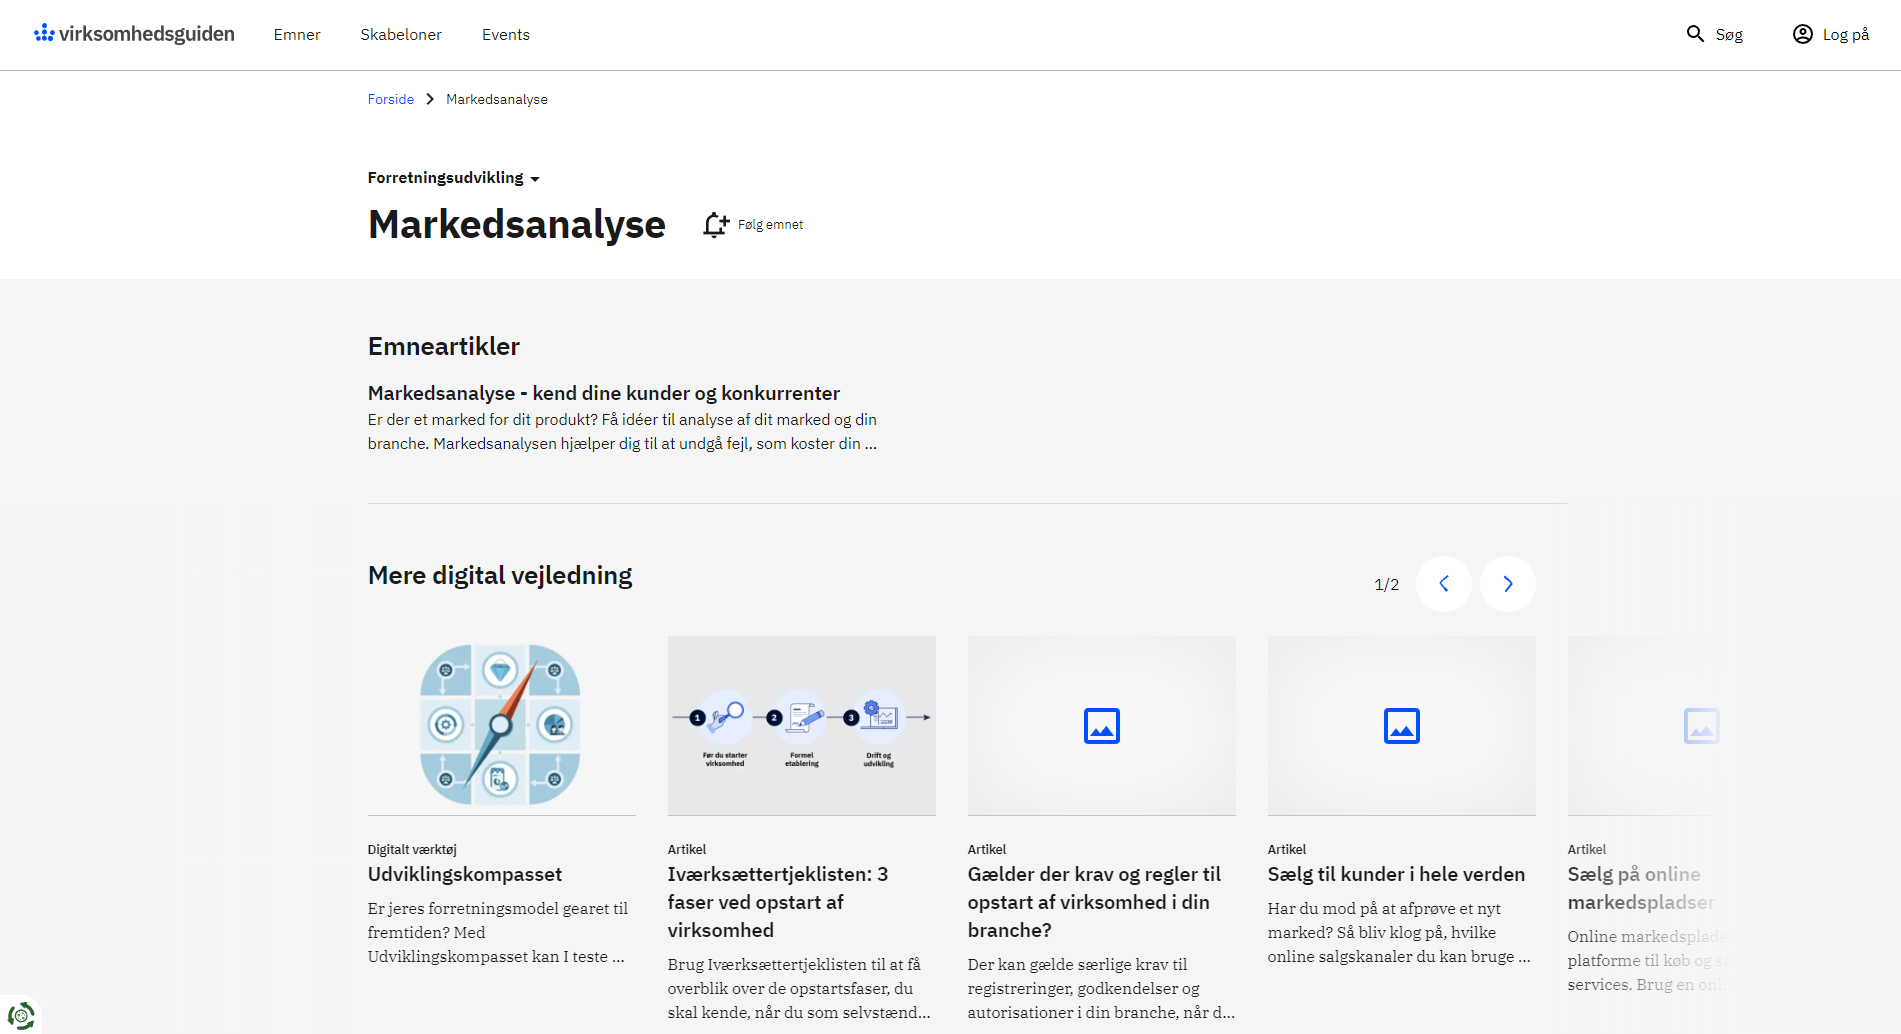The image size is (1901, 1034).
Task: Open Udviklingskompasset tool title link
Action: coord(465,874)
